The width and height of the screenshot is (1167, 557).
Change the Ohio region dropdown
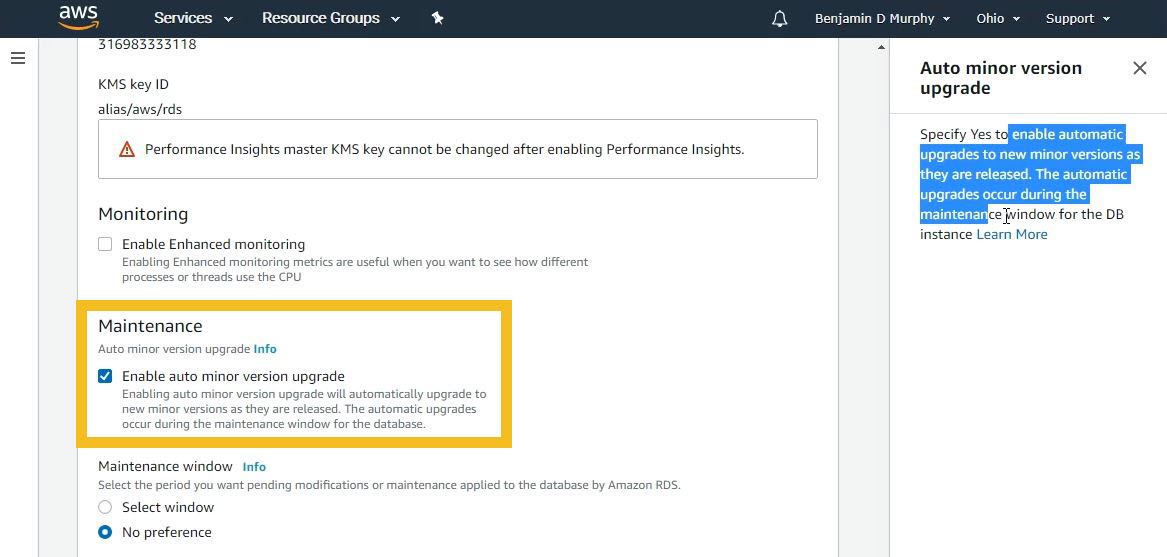coord(997,19)
